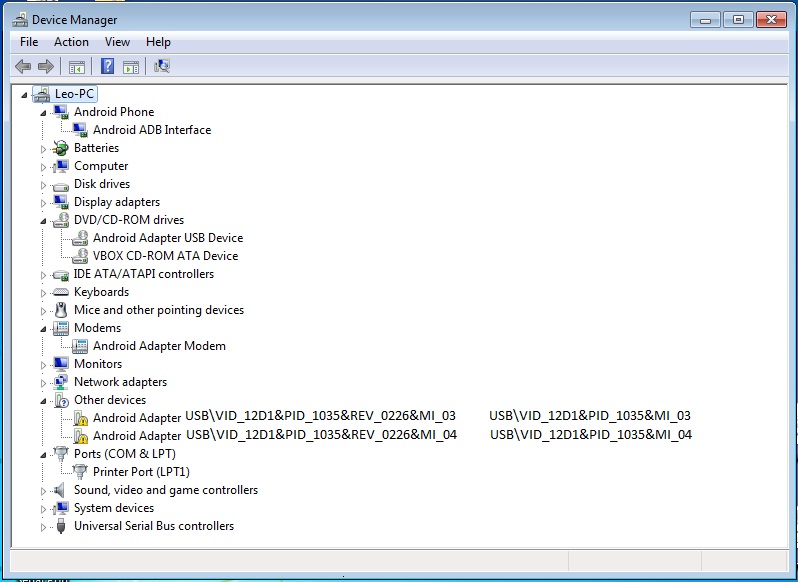Click the Ports (COM & LPT) category icon
798x582 pixels.
(x=61, y=454)
